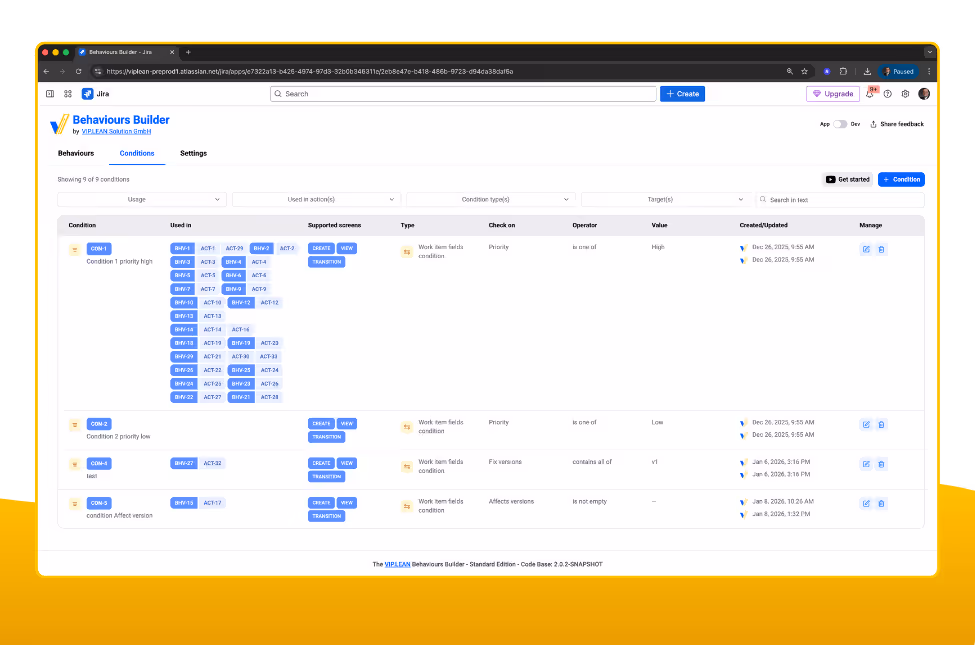Open Jira notifications bell
The width and height of the screenshot is (975, 645).
point(870,94)
